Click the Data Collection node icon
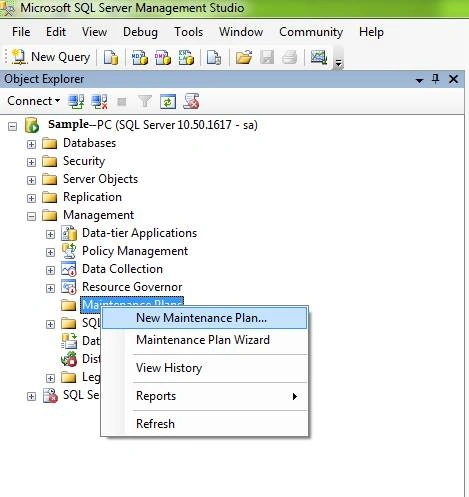This screenshot has width=469, height=497. coord(69,269)
